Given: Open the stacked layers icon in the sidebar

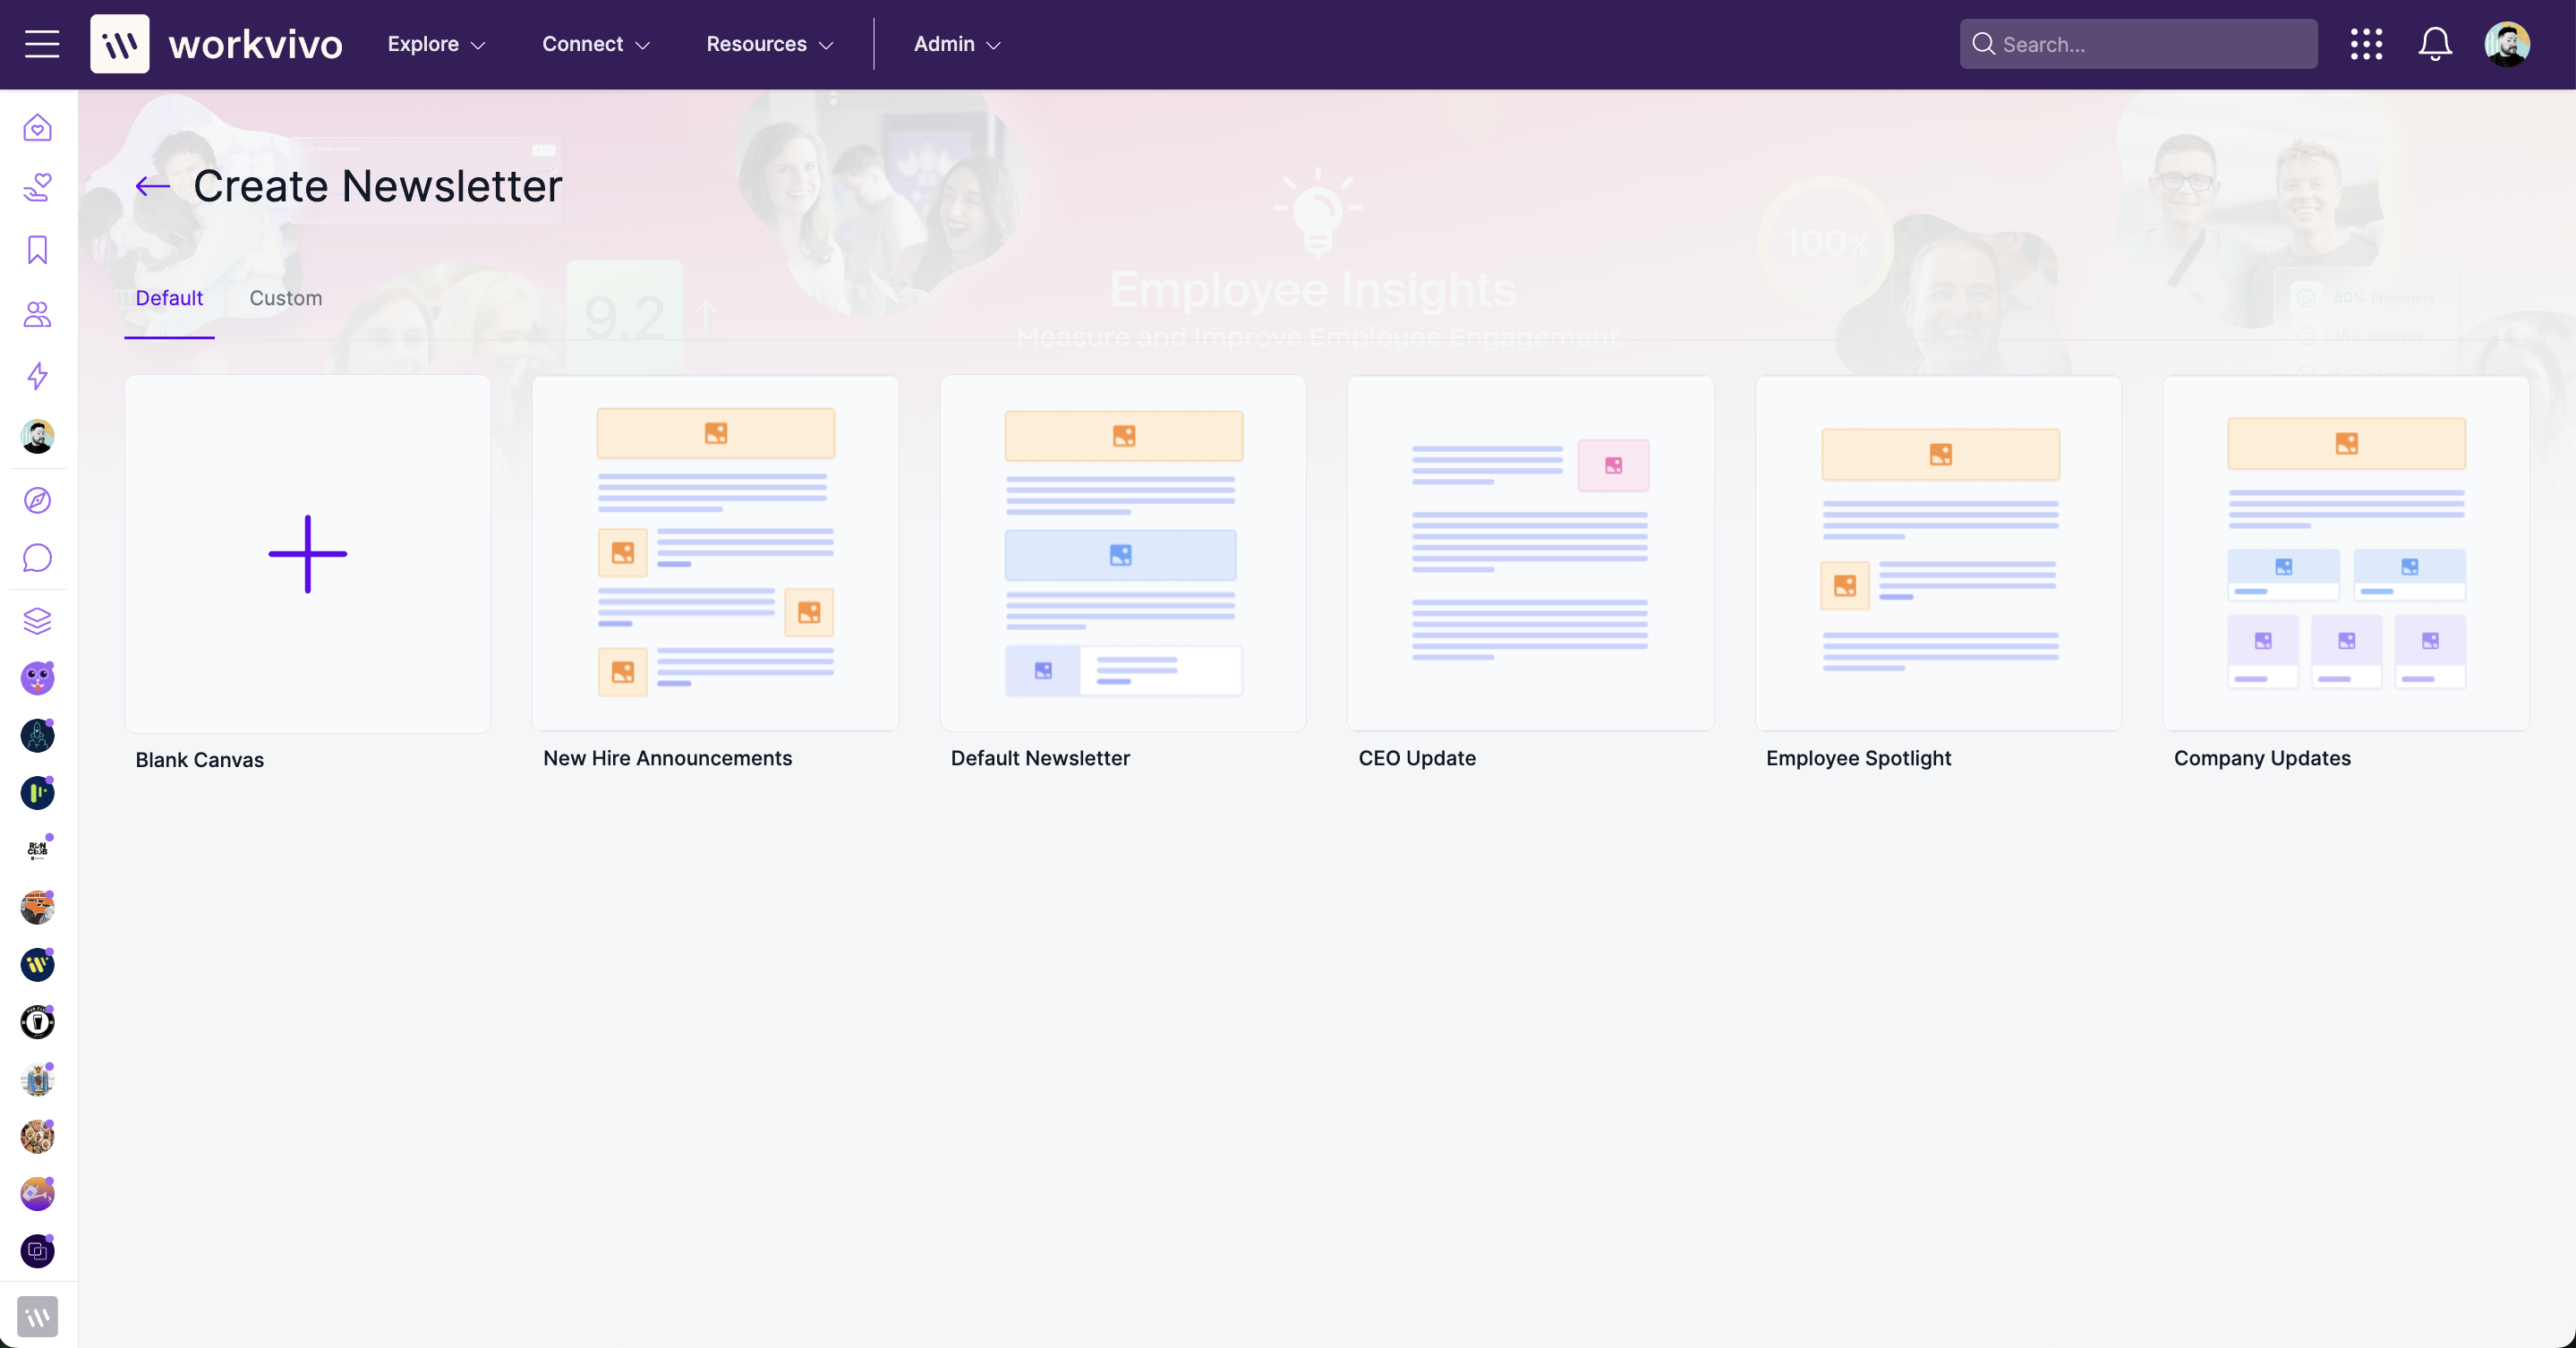Looking at the screenshot, I should [37, 621].
